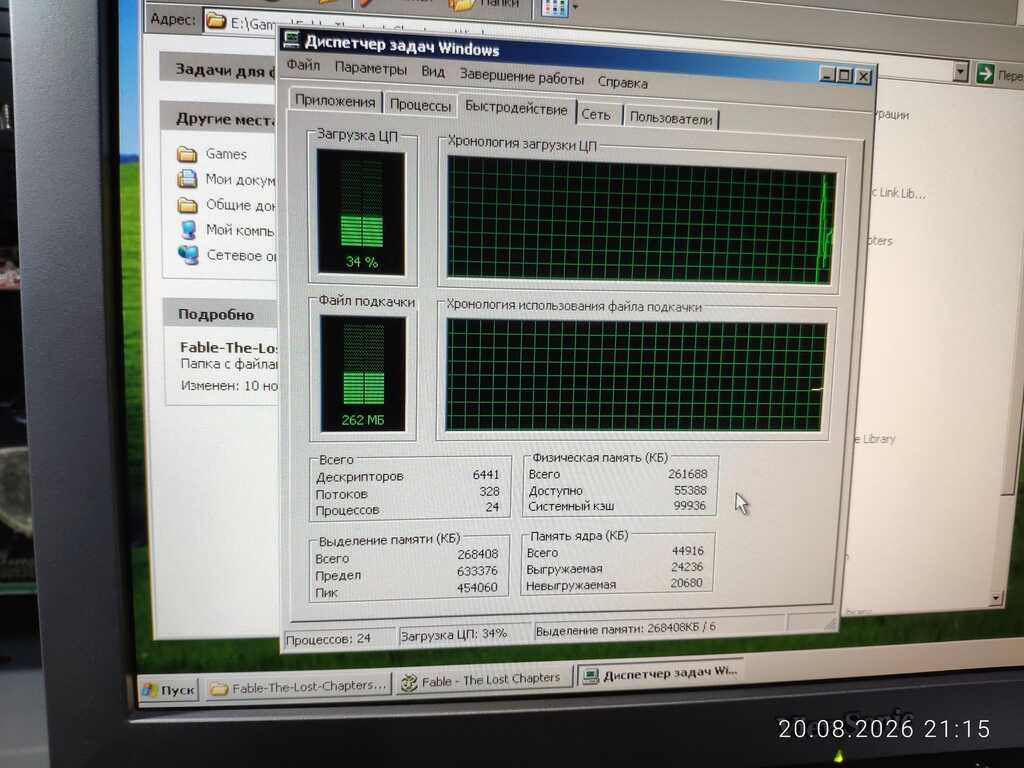Open Сетевое окружение icon in sidebar
1024x768 pixels.
pyautogui.click(x=188, y=255)
